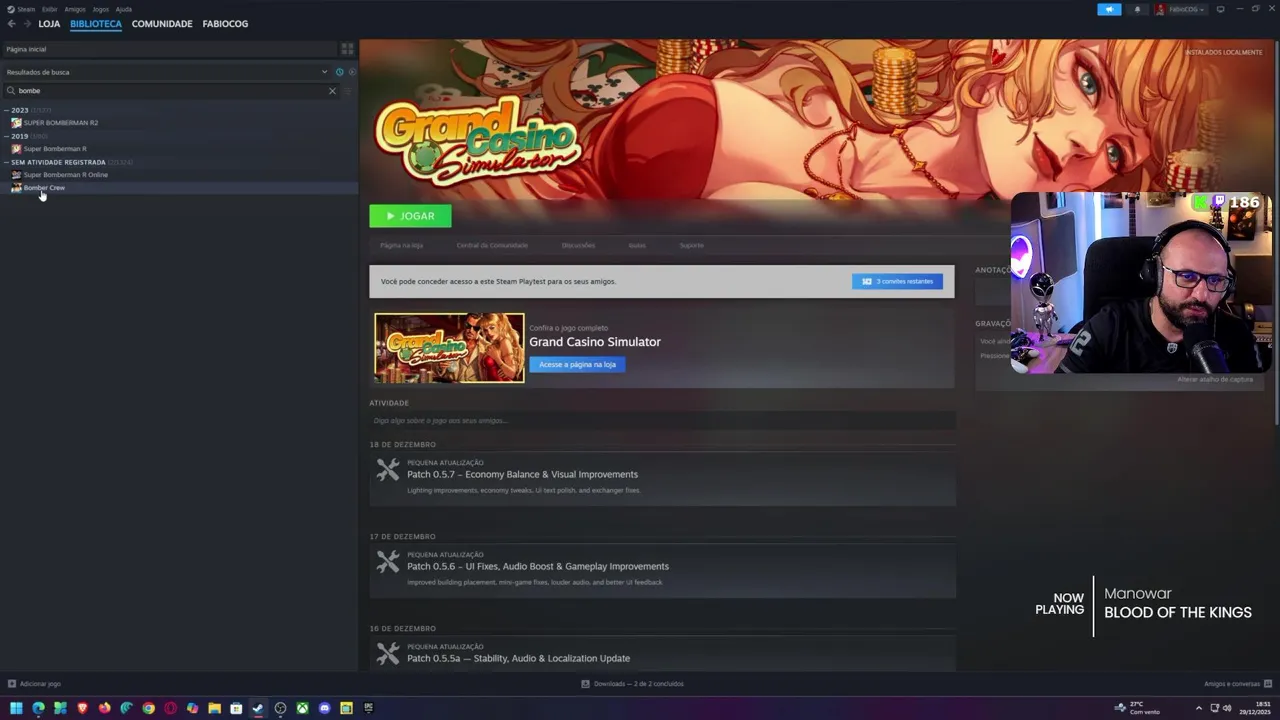This screenshot has width=1280, height=720.
Task: Go back using the back arrow
Action: click(11, 23)
